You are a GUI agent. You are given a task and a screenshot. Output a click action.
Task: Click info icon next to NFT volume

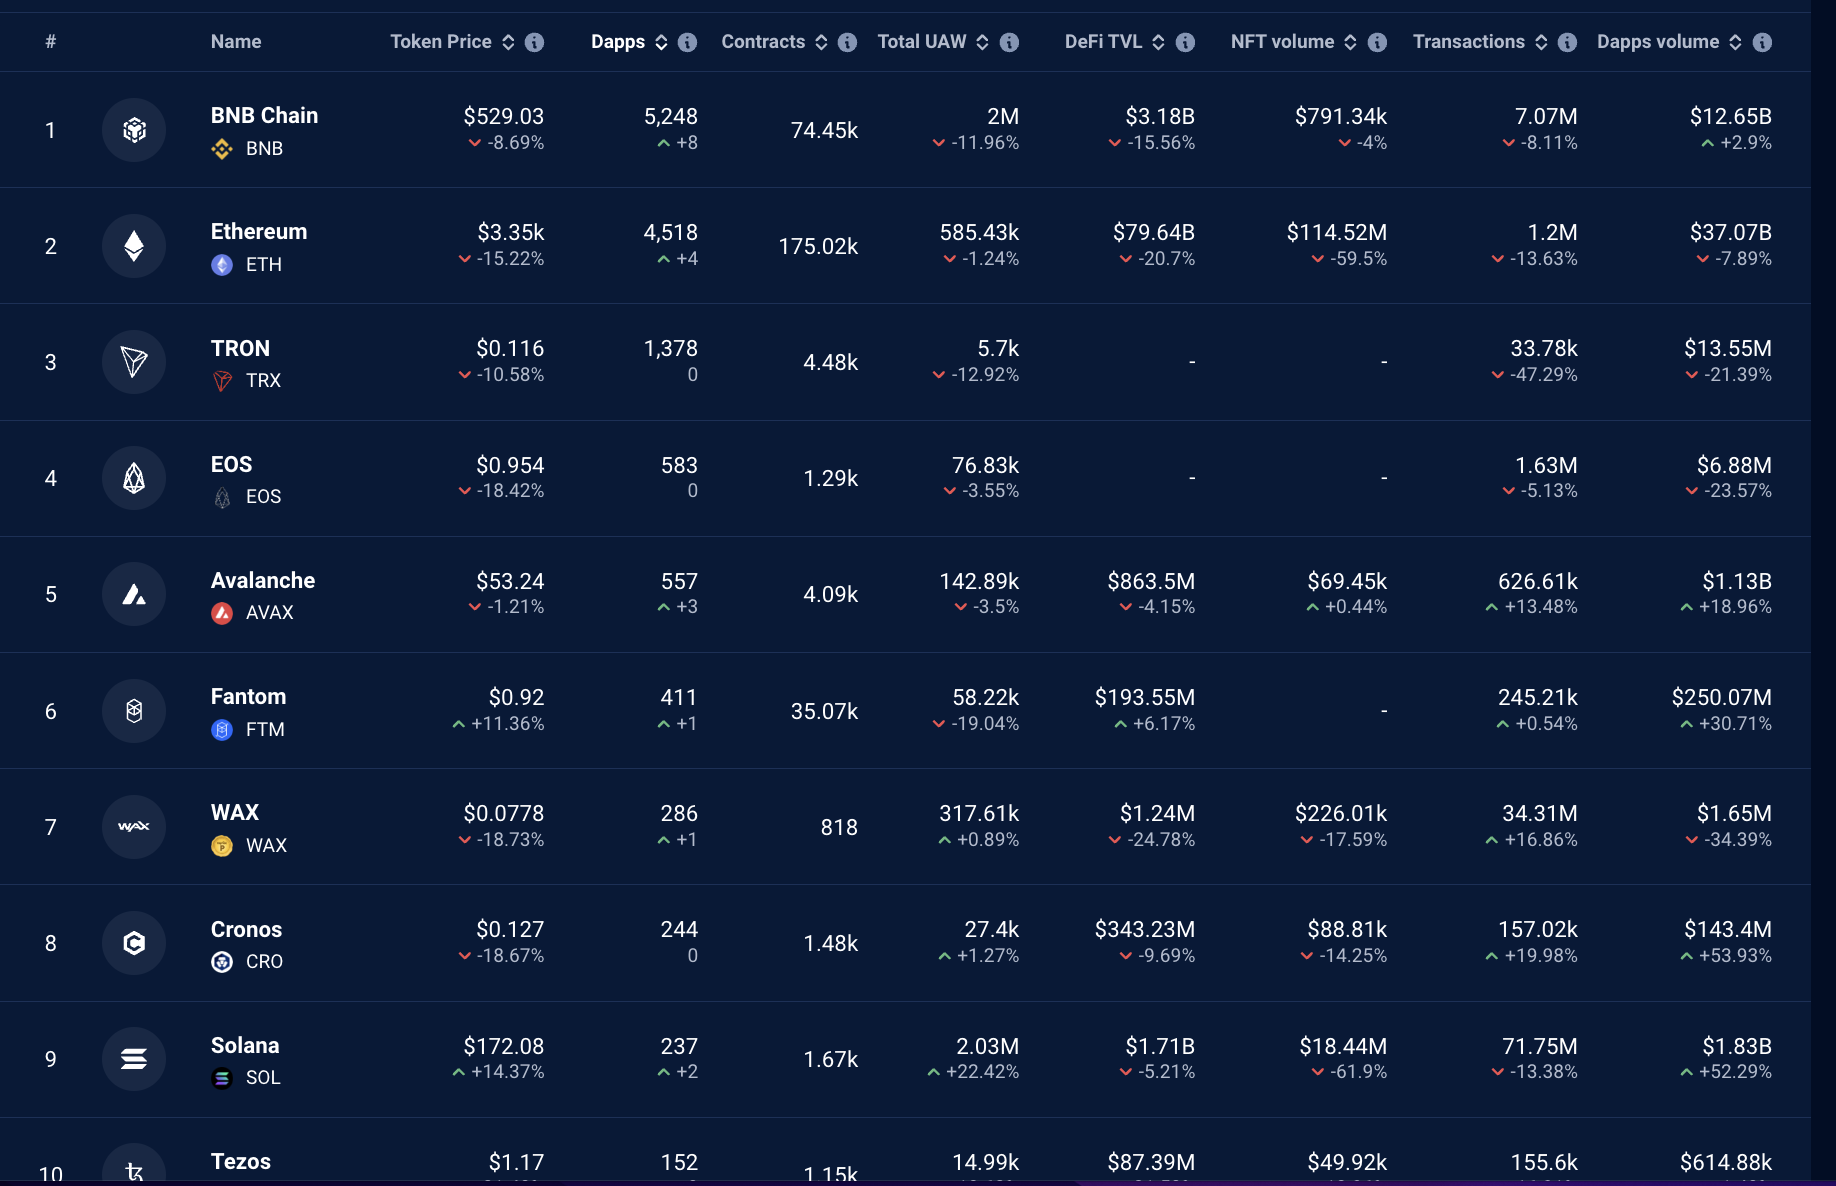coord(1377,42)
